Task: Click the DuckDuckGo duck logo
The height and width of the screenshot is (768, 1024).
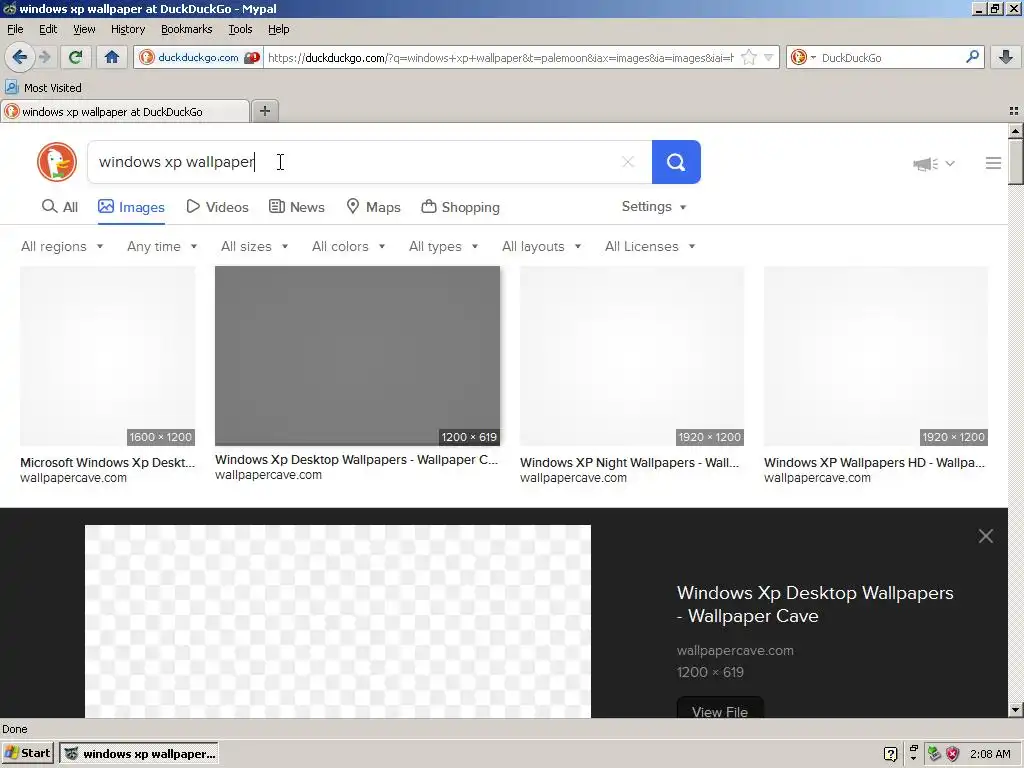Action: tap(57, 162)
